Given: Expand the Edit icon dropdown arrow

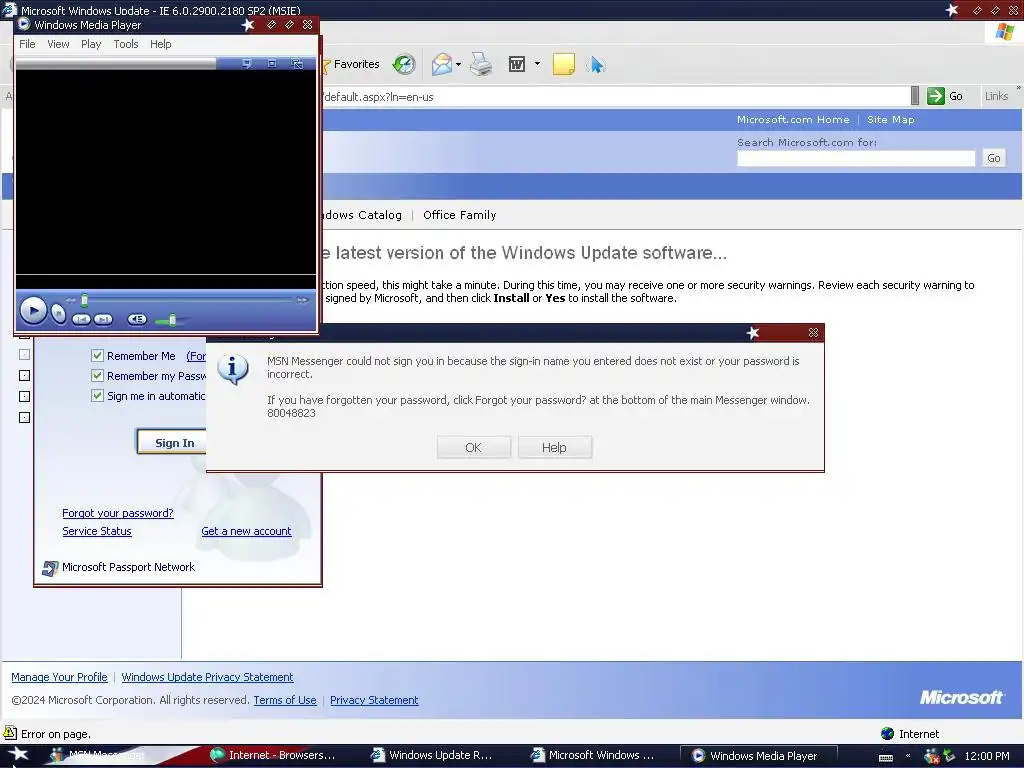Looking at the screenshot, I should [x=537, y=64].
